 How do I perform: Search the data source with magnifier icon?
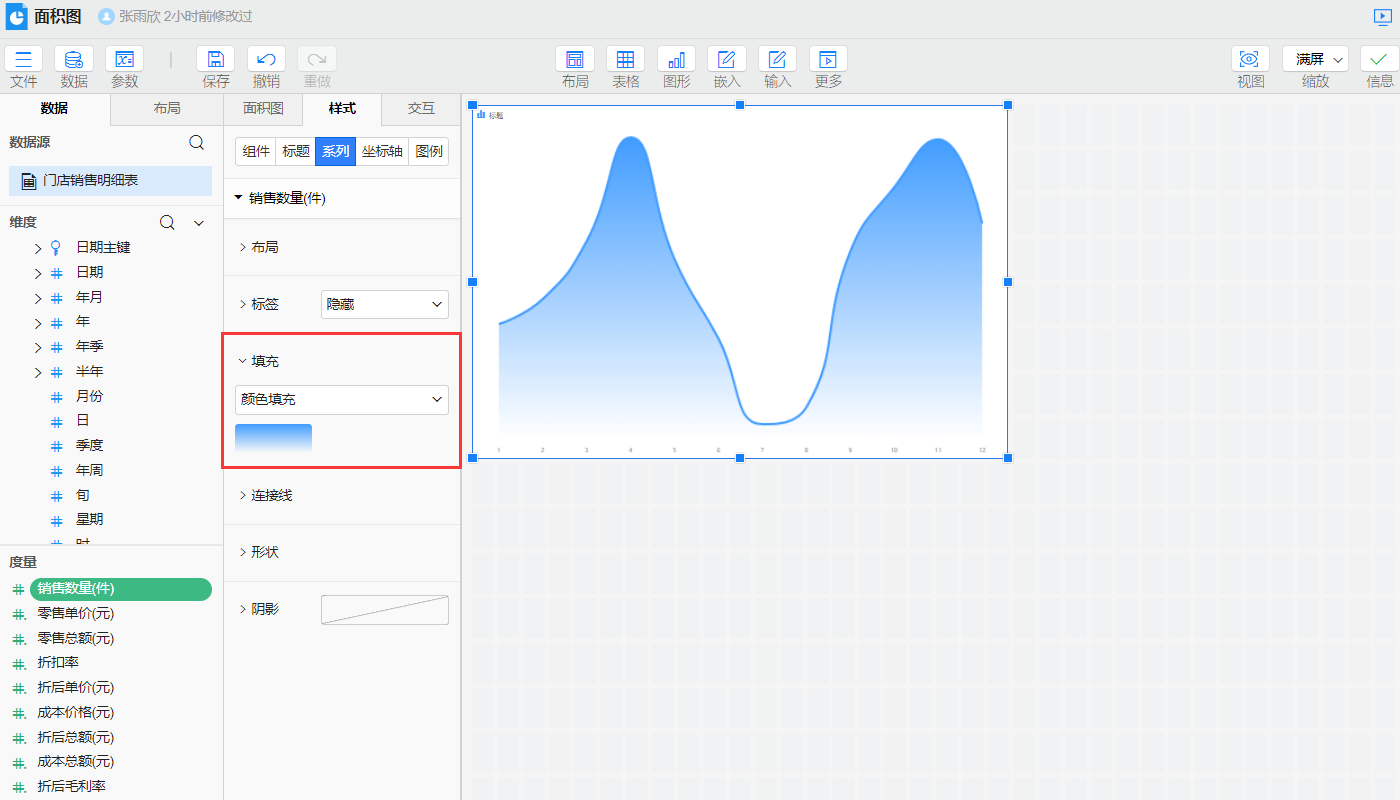(x=197, y=143)
